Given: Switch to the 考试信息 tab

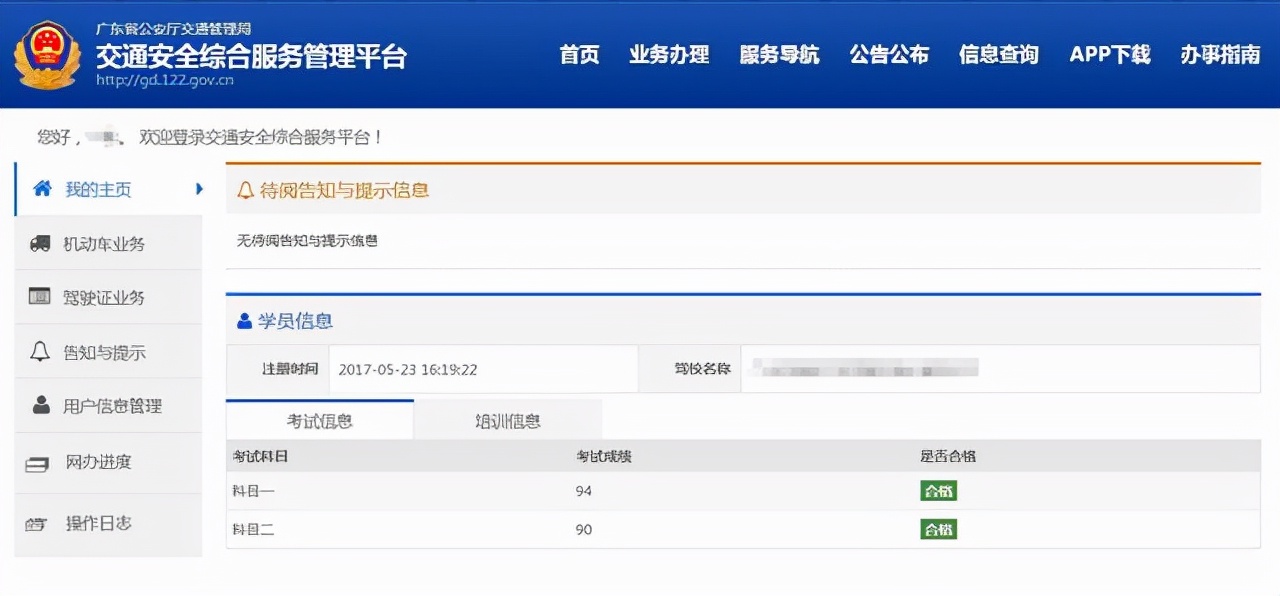Looking at the screenshot, I should click(320, 420).
